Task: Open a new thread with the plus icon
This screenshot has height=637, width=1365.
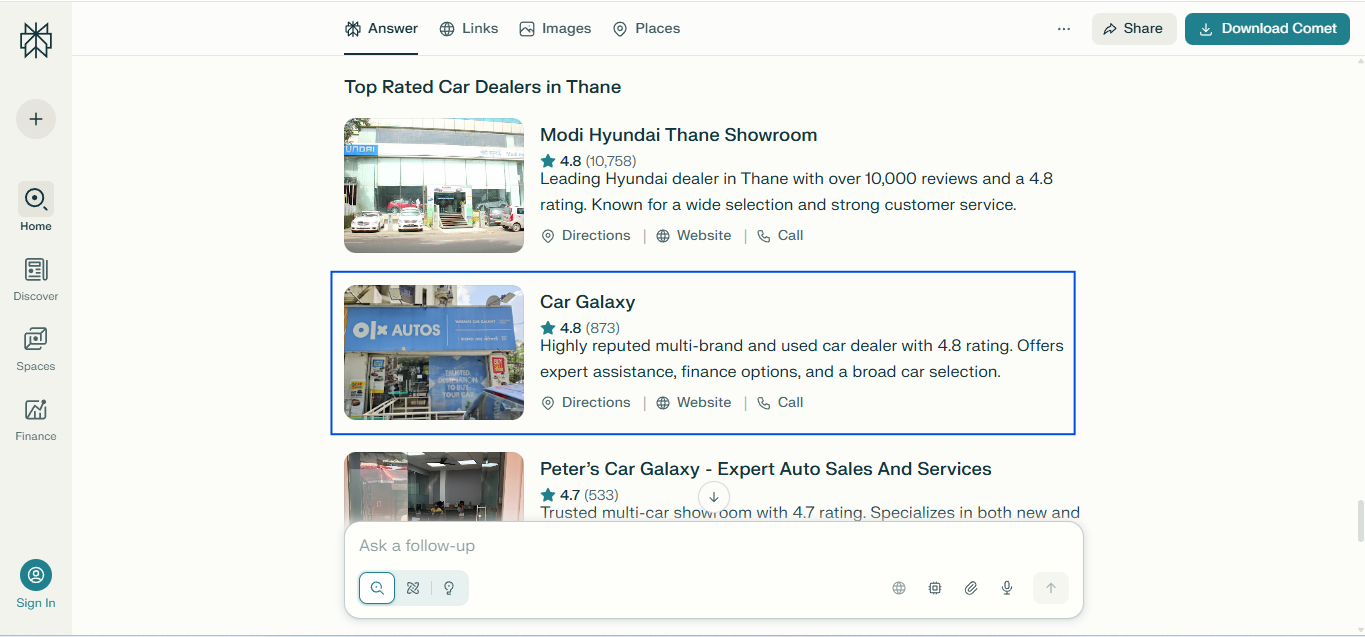Action: pyautogui.click(x=35, y=118)
